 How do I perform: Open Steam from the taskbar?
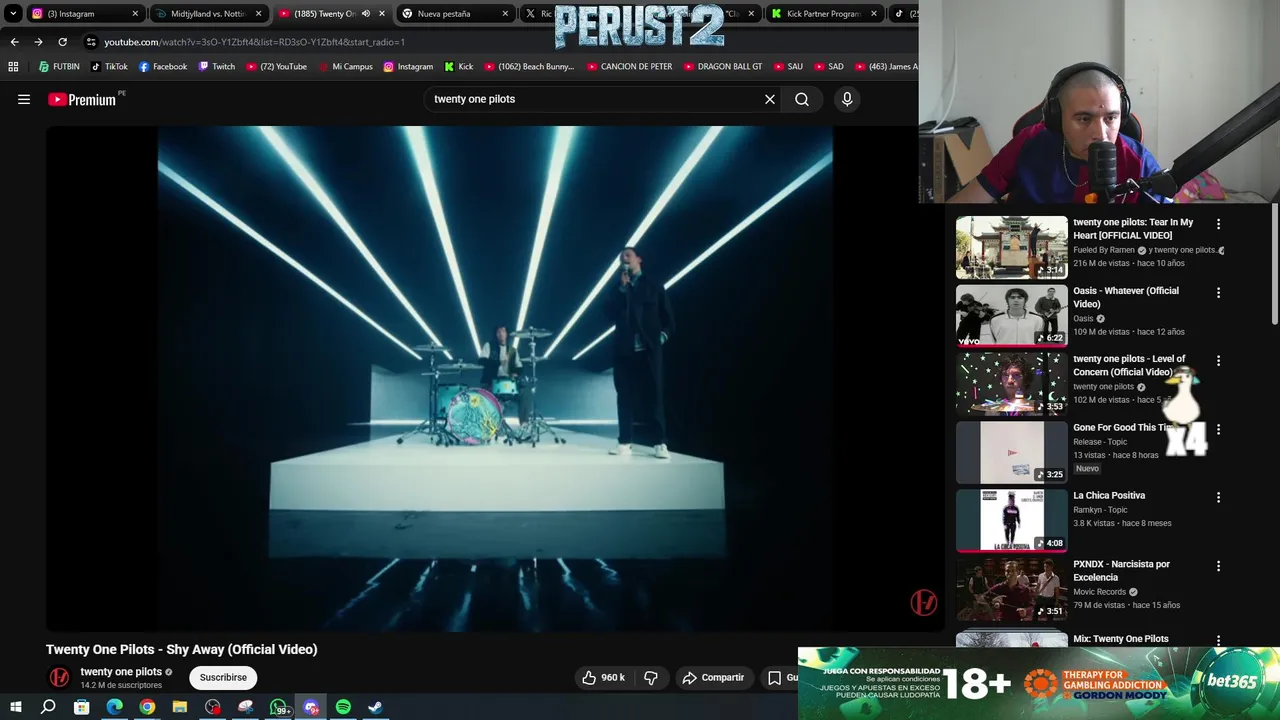tap(376, 707)
